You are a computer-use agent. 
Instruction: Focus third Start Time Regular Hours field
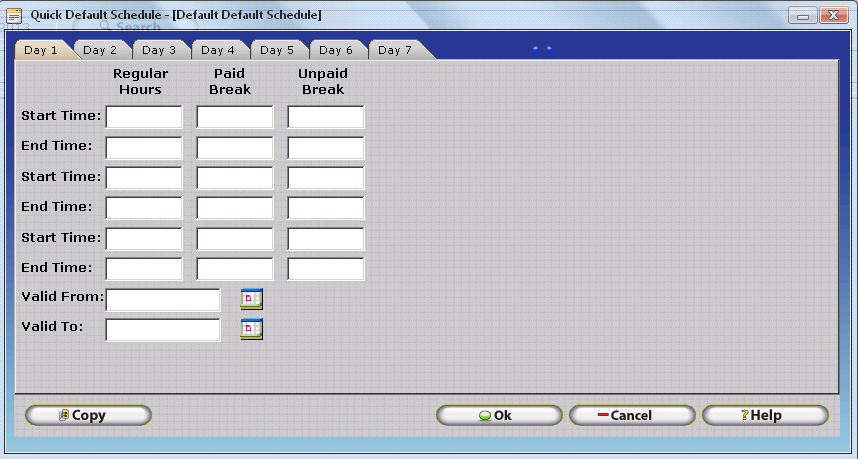tap(144, 238)
